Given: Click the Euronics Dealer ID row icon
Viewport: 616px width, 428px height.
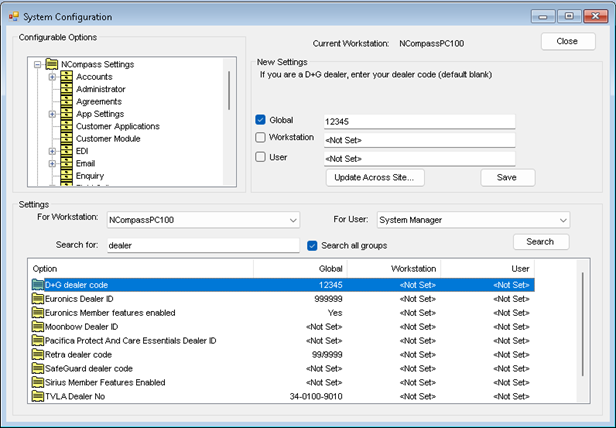Looking at the screenshot, I should pos(38,299).
